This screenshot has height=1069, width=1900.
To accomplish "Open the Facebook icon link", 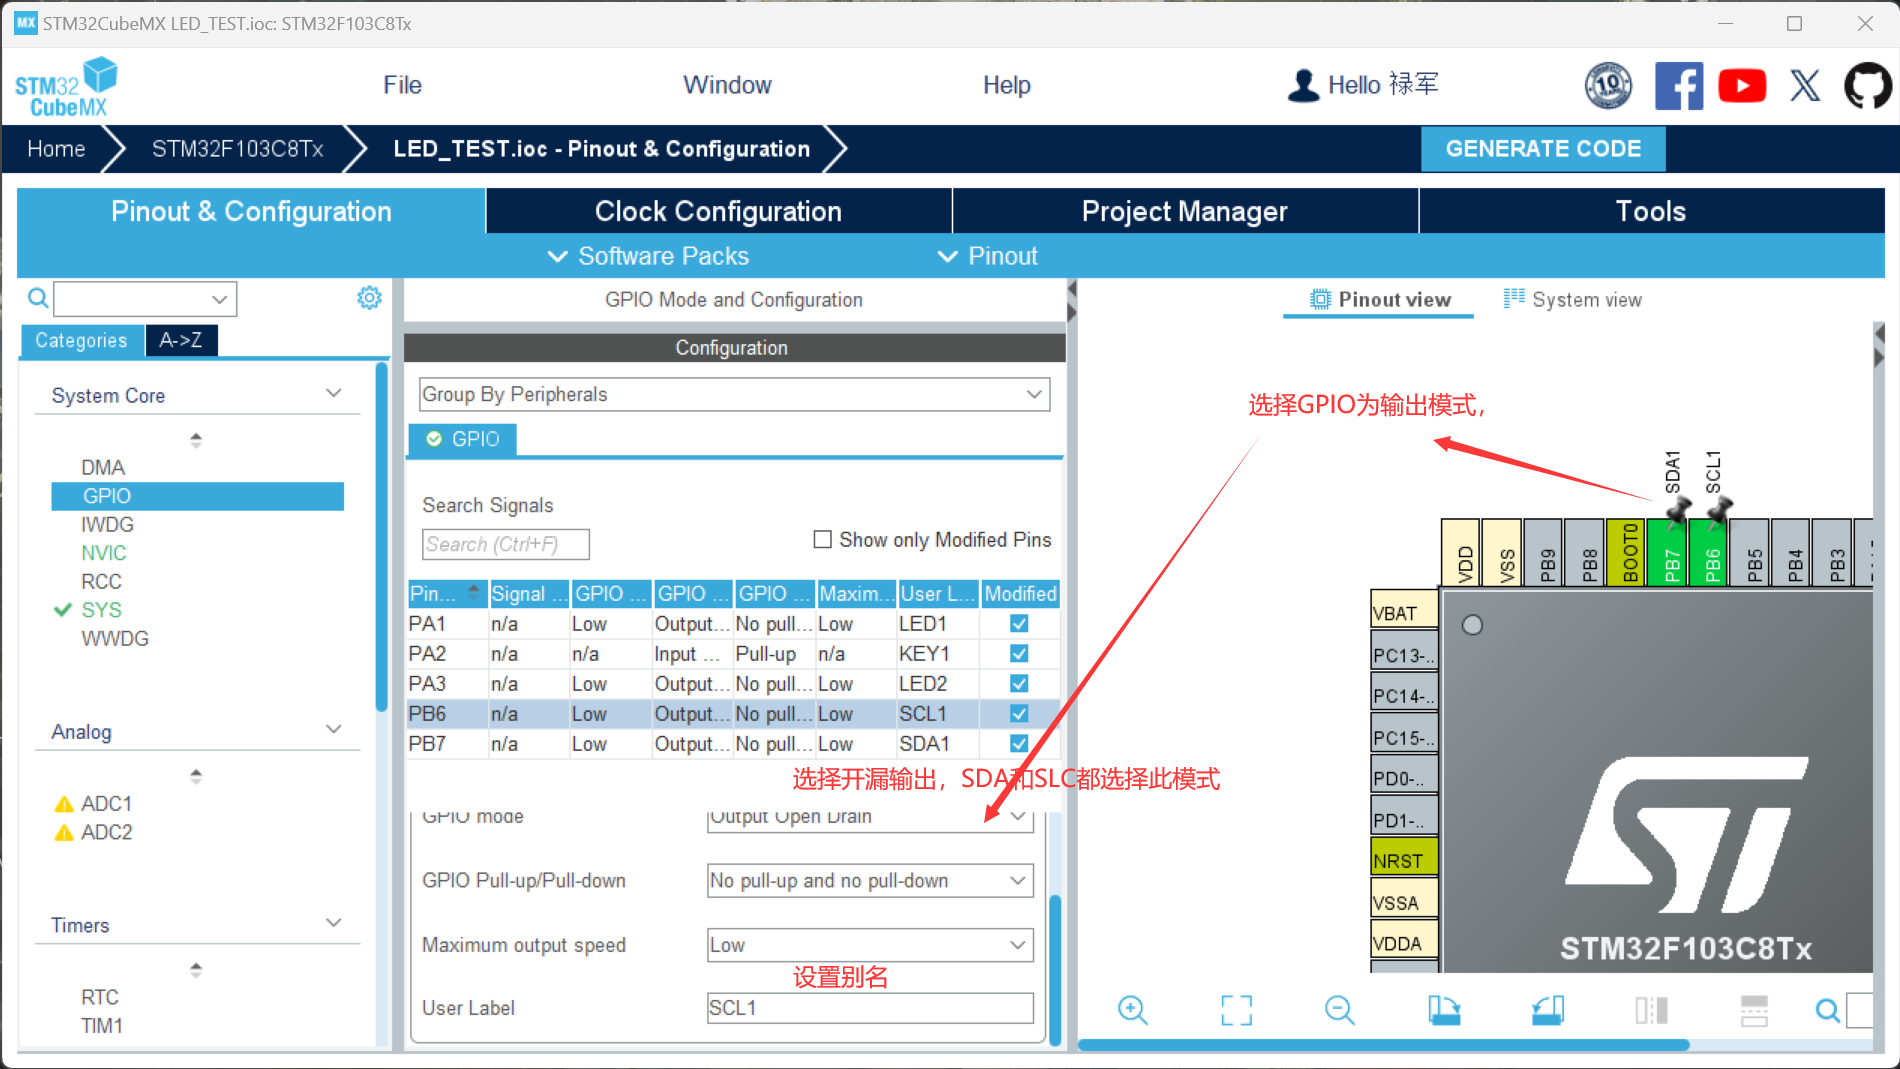I will click(1679, 85).
